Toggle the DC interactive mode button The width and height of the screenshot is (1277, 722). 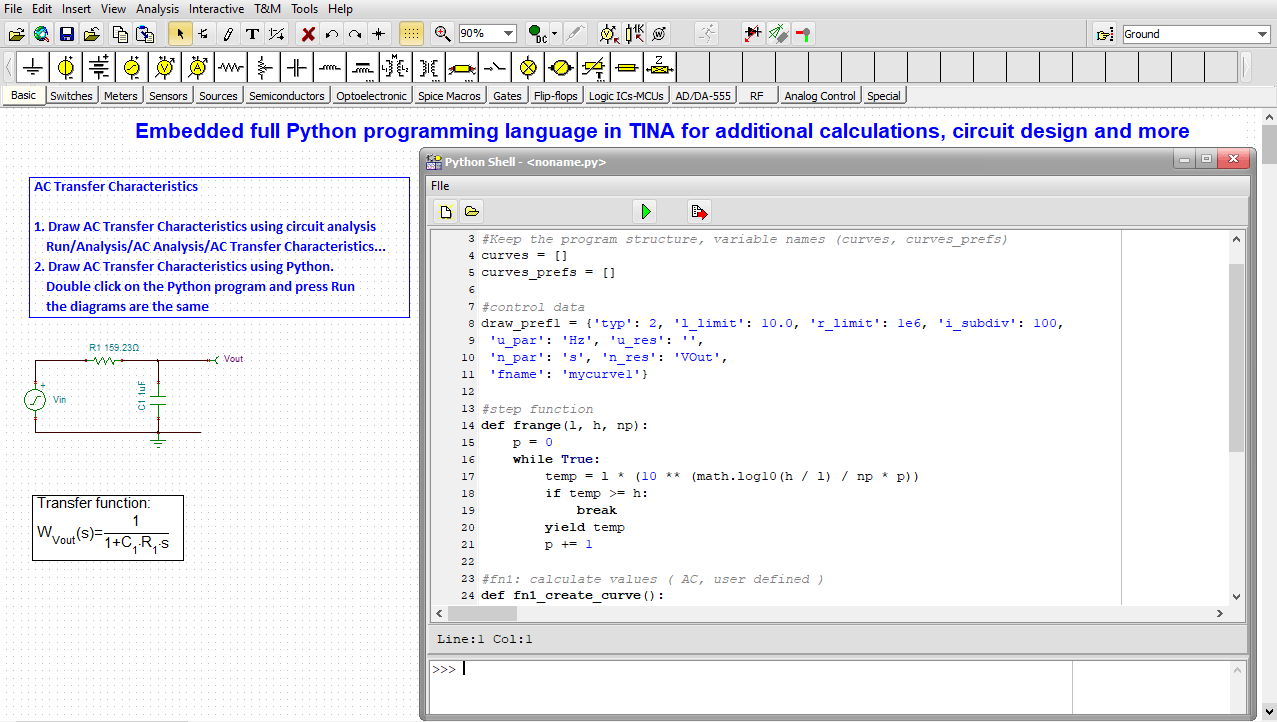click(537, 34)
